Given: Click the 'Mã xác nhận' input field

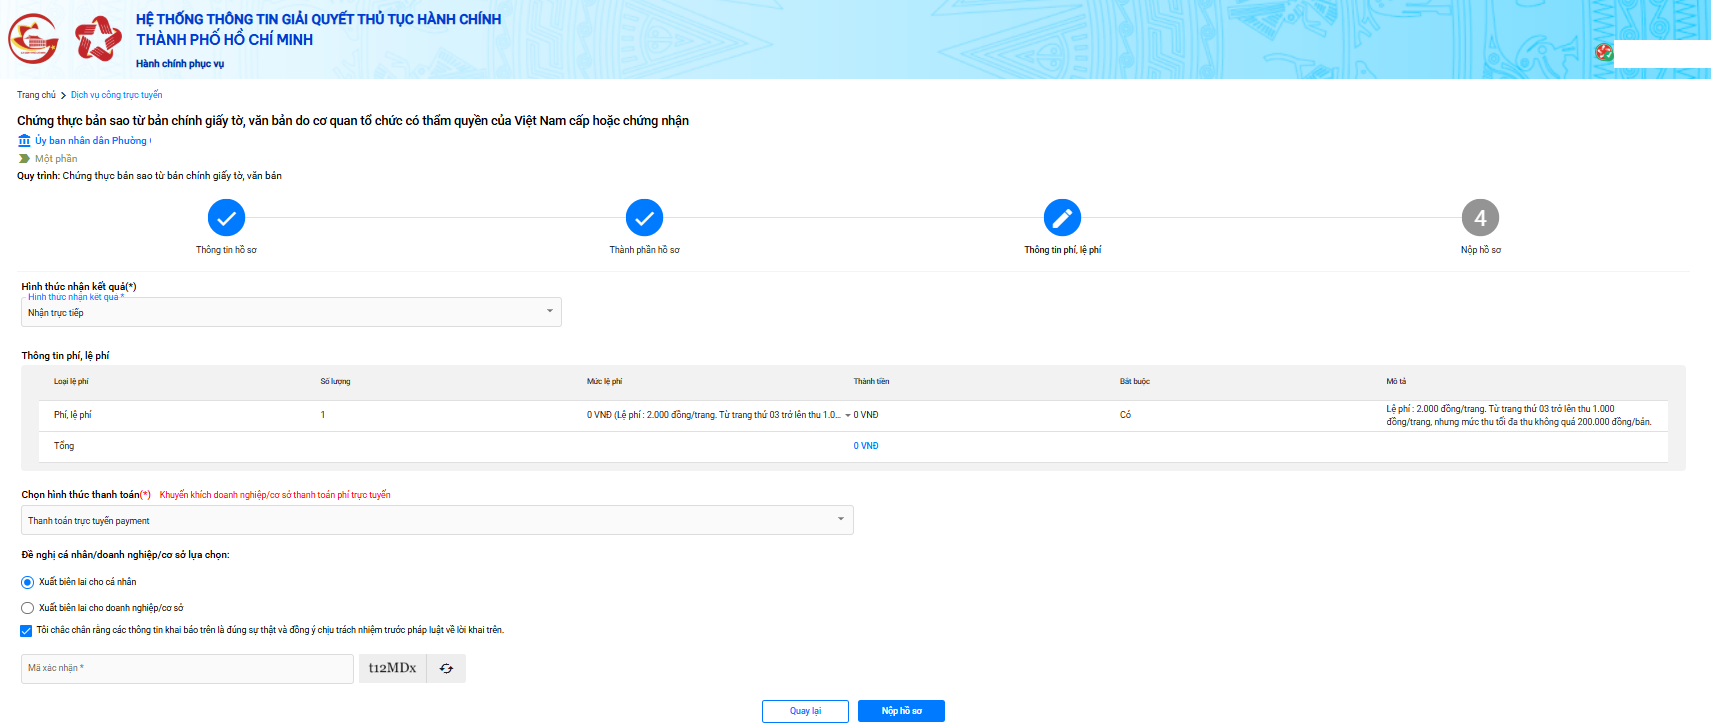Looking at the screenshot, I should click(187, 668).
